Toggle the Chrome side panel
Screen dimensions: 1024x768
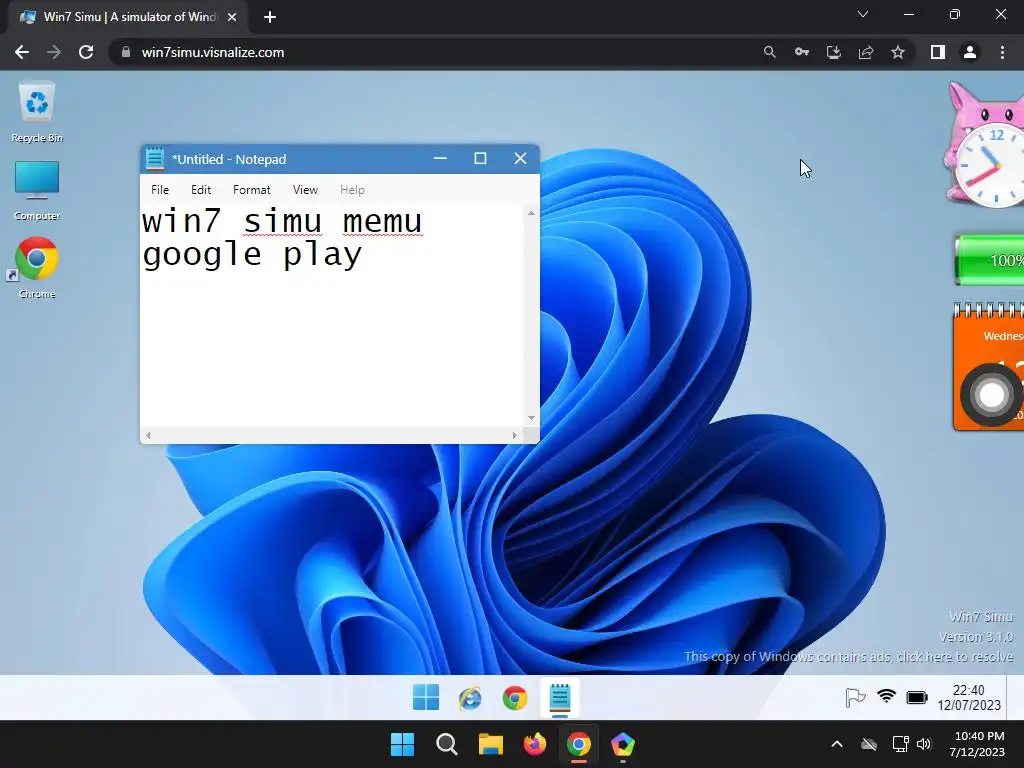click(938, 52)
